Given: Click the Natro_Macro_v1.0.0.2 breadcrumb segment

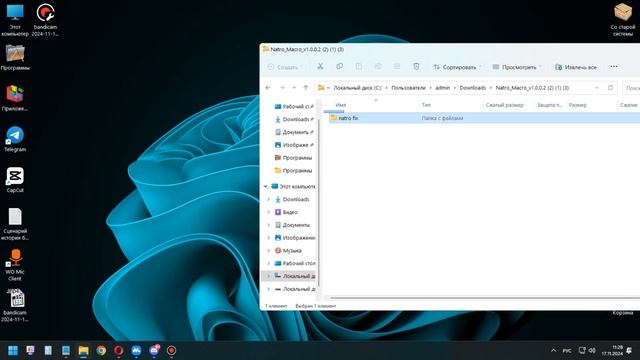Looking at the screenshot, I should tap(532, 88).
